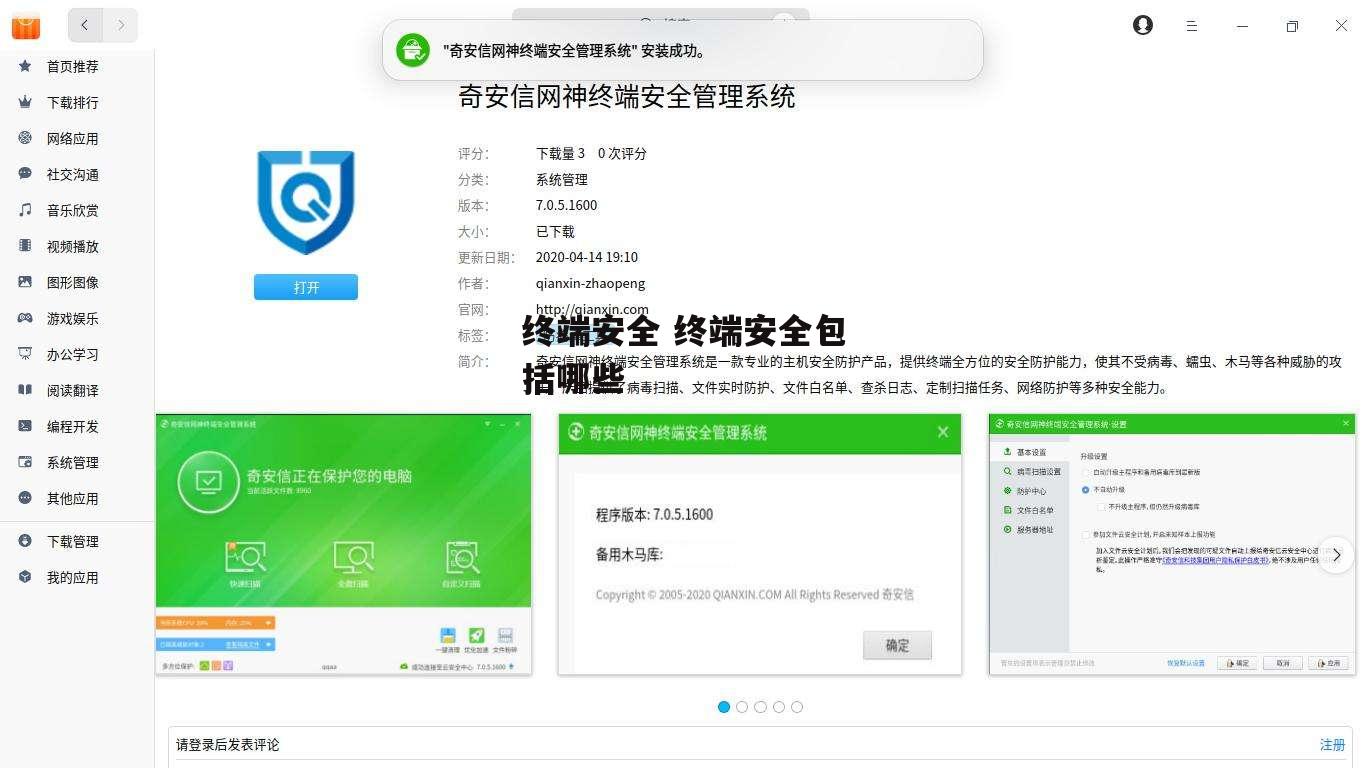
Task: Click the cube icon for 我的应用
Action: coord(25,577)
